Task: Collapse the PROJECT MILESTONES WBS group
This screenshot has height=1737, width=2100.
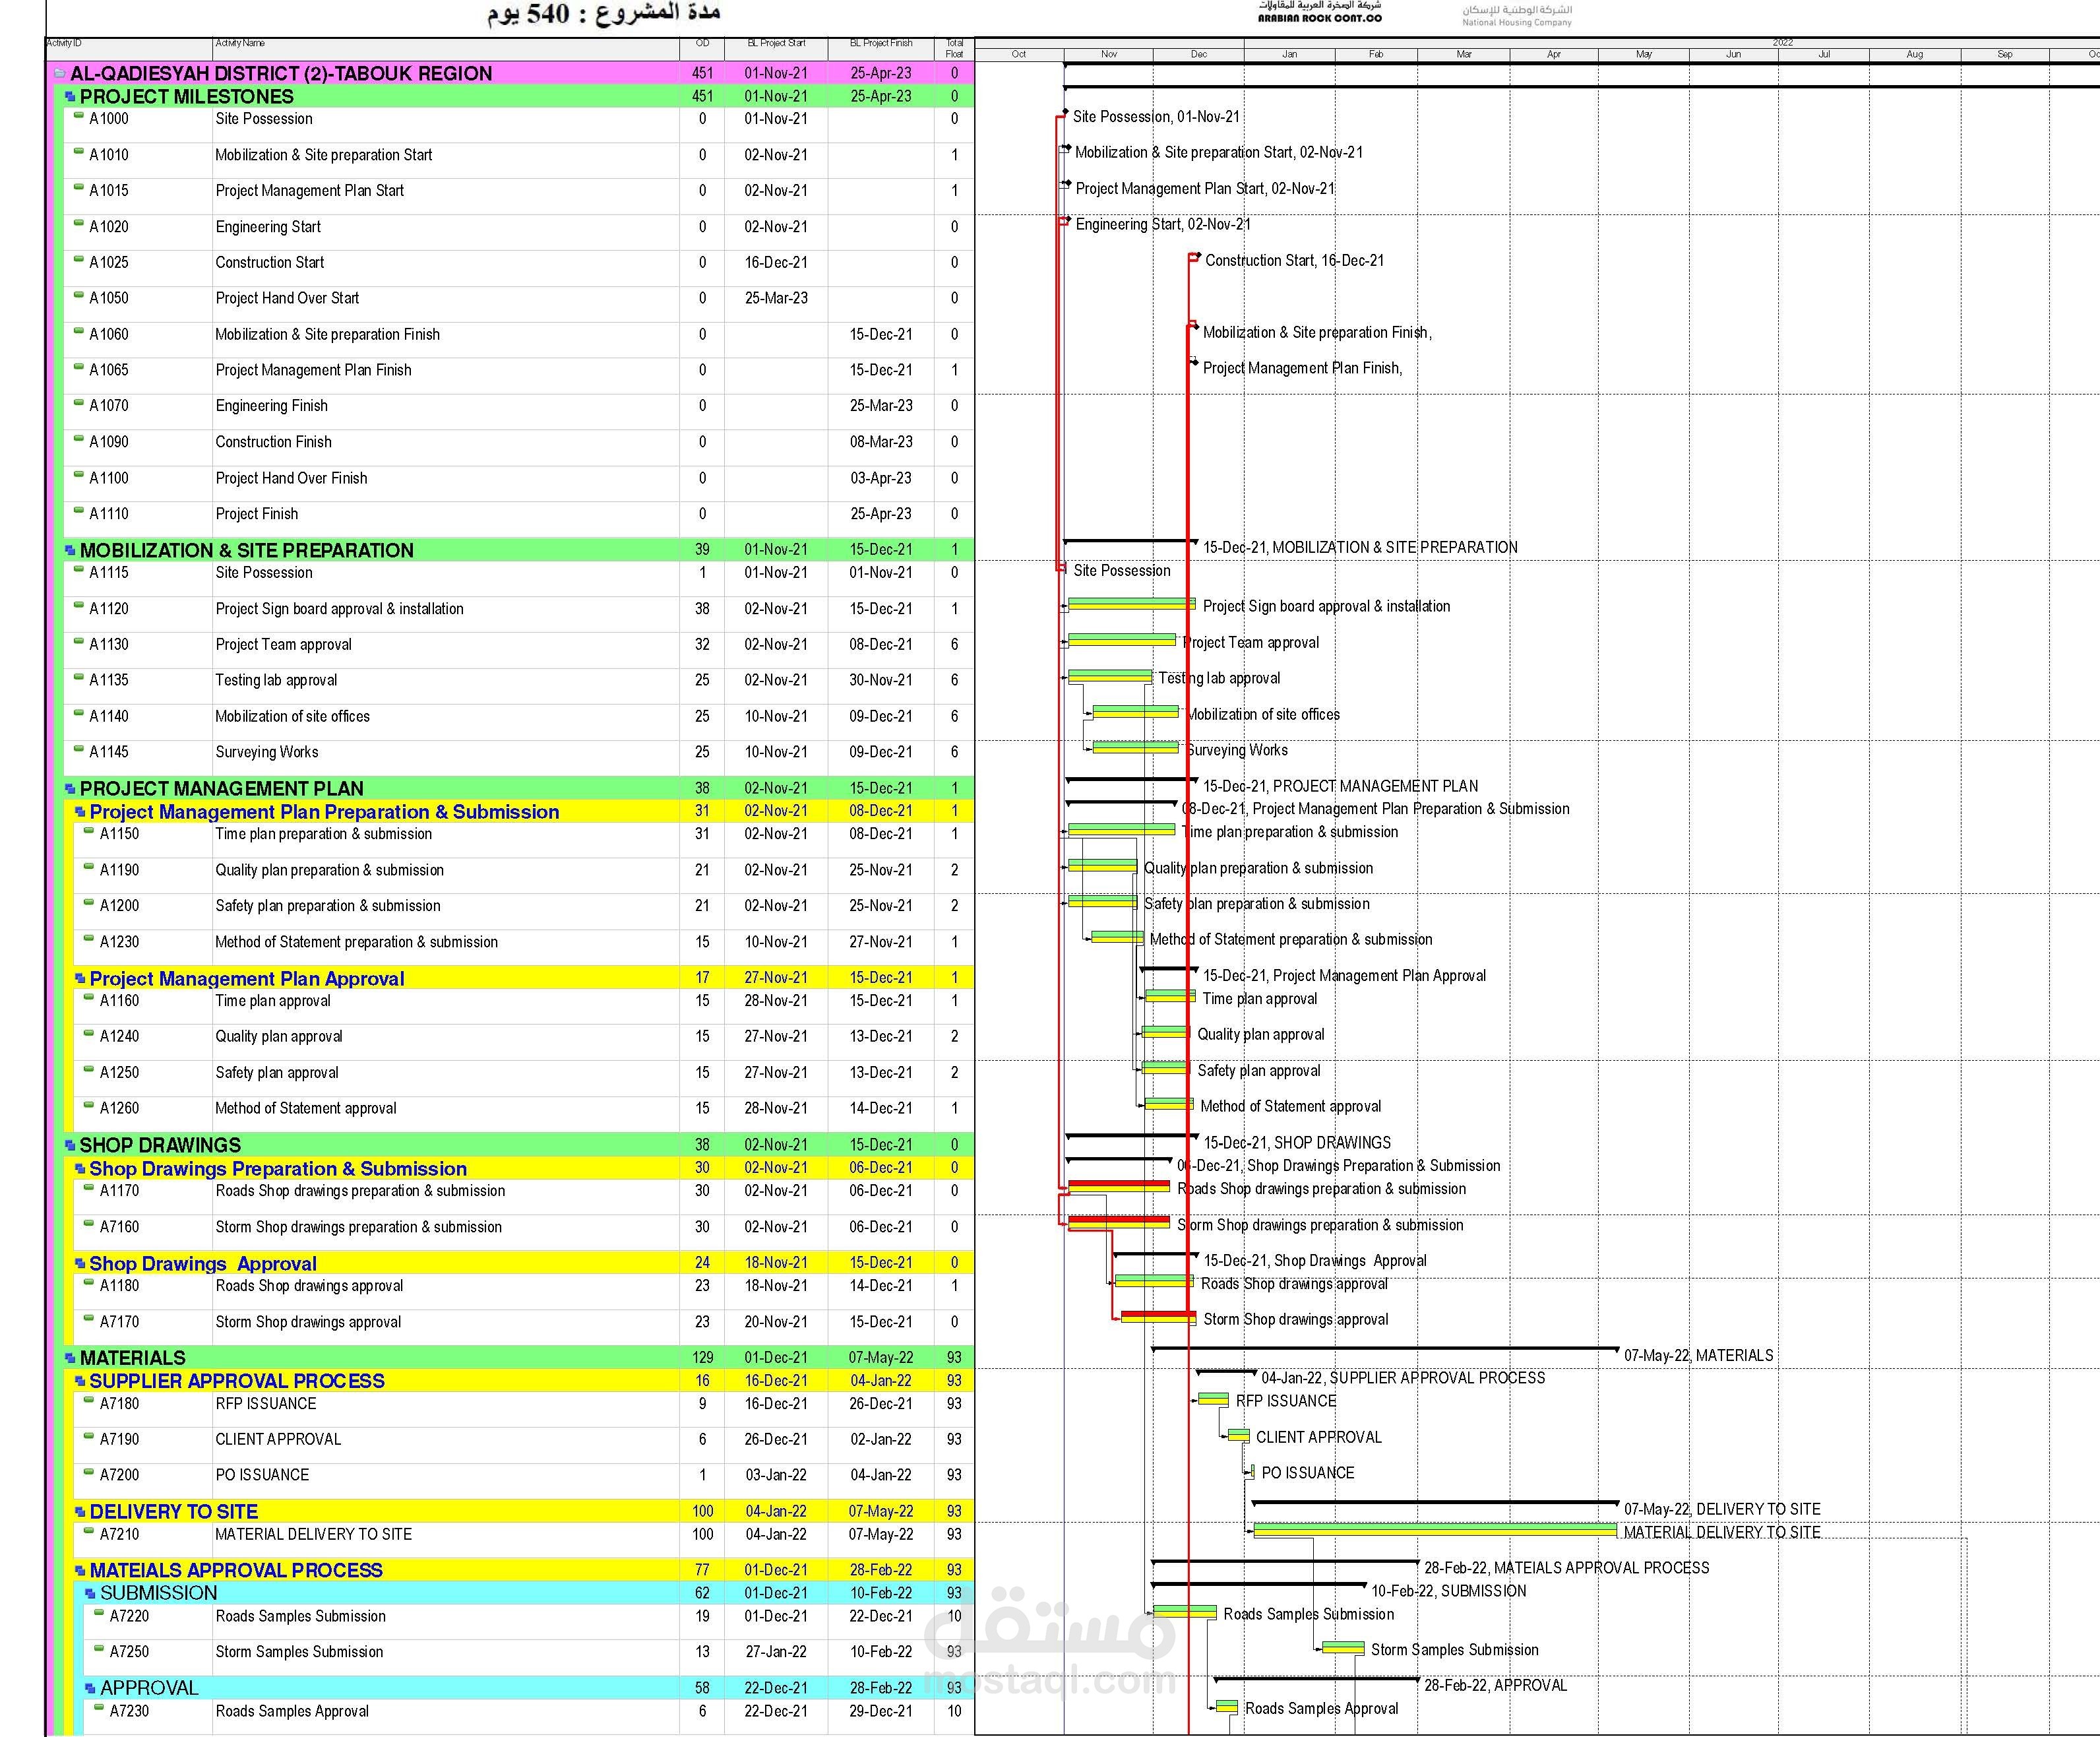Action: click(70, 97)
